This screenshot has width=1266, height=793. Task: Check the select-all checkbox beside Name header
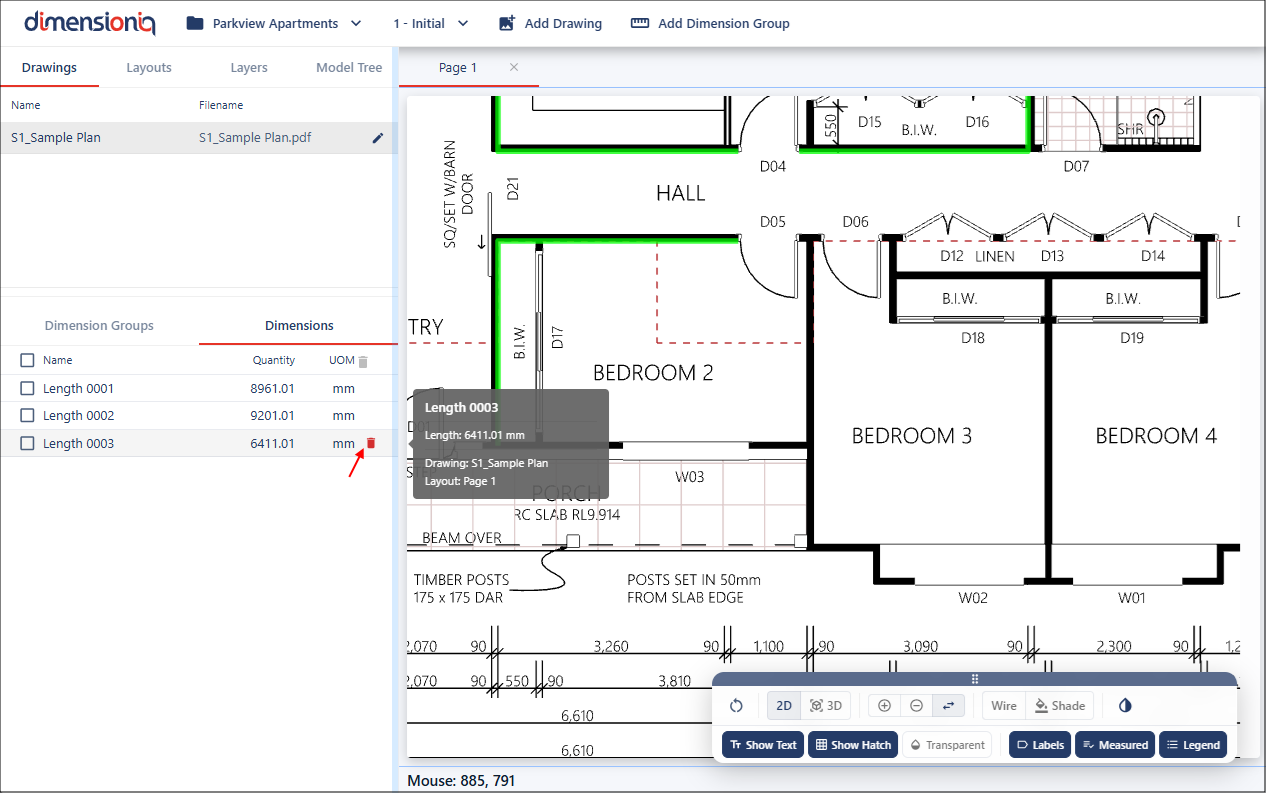[27, 360]
